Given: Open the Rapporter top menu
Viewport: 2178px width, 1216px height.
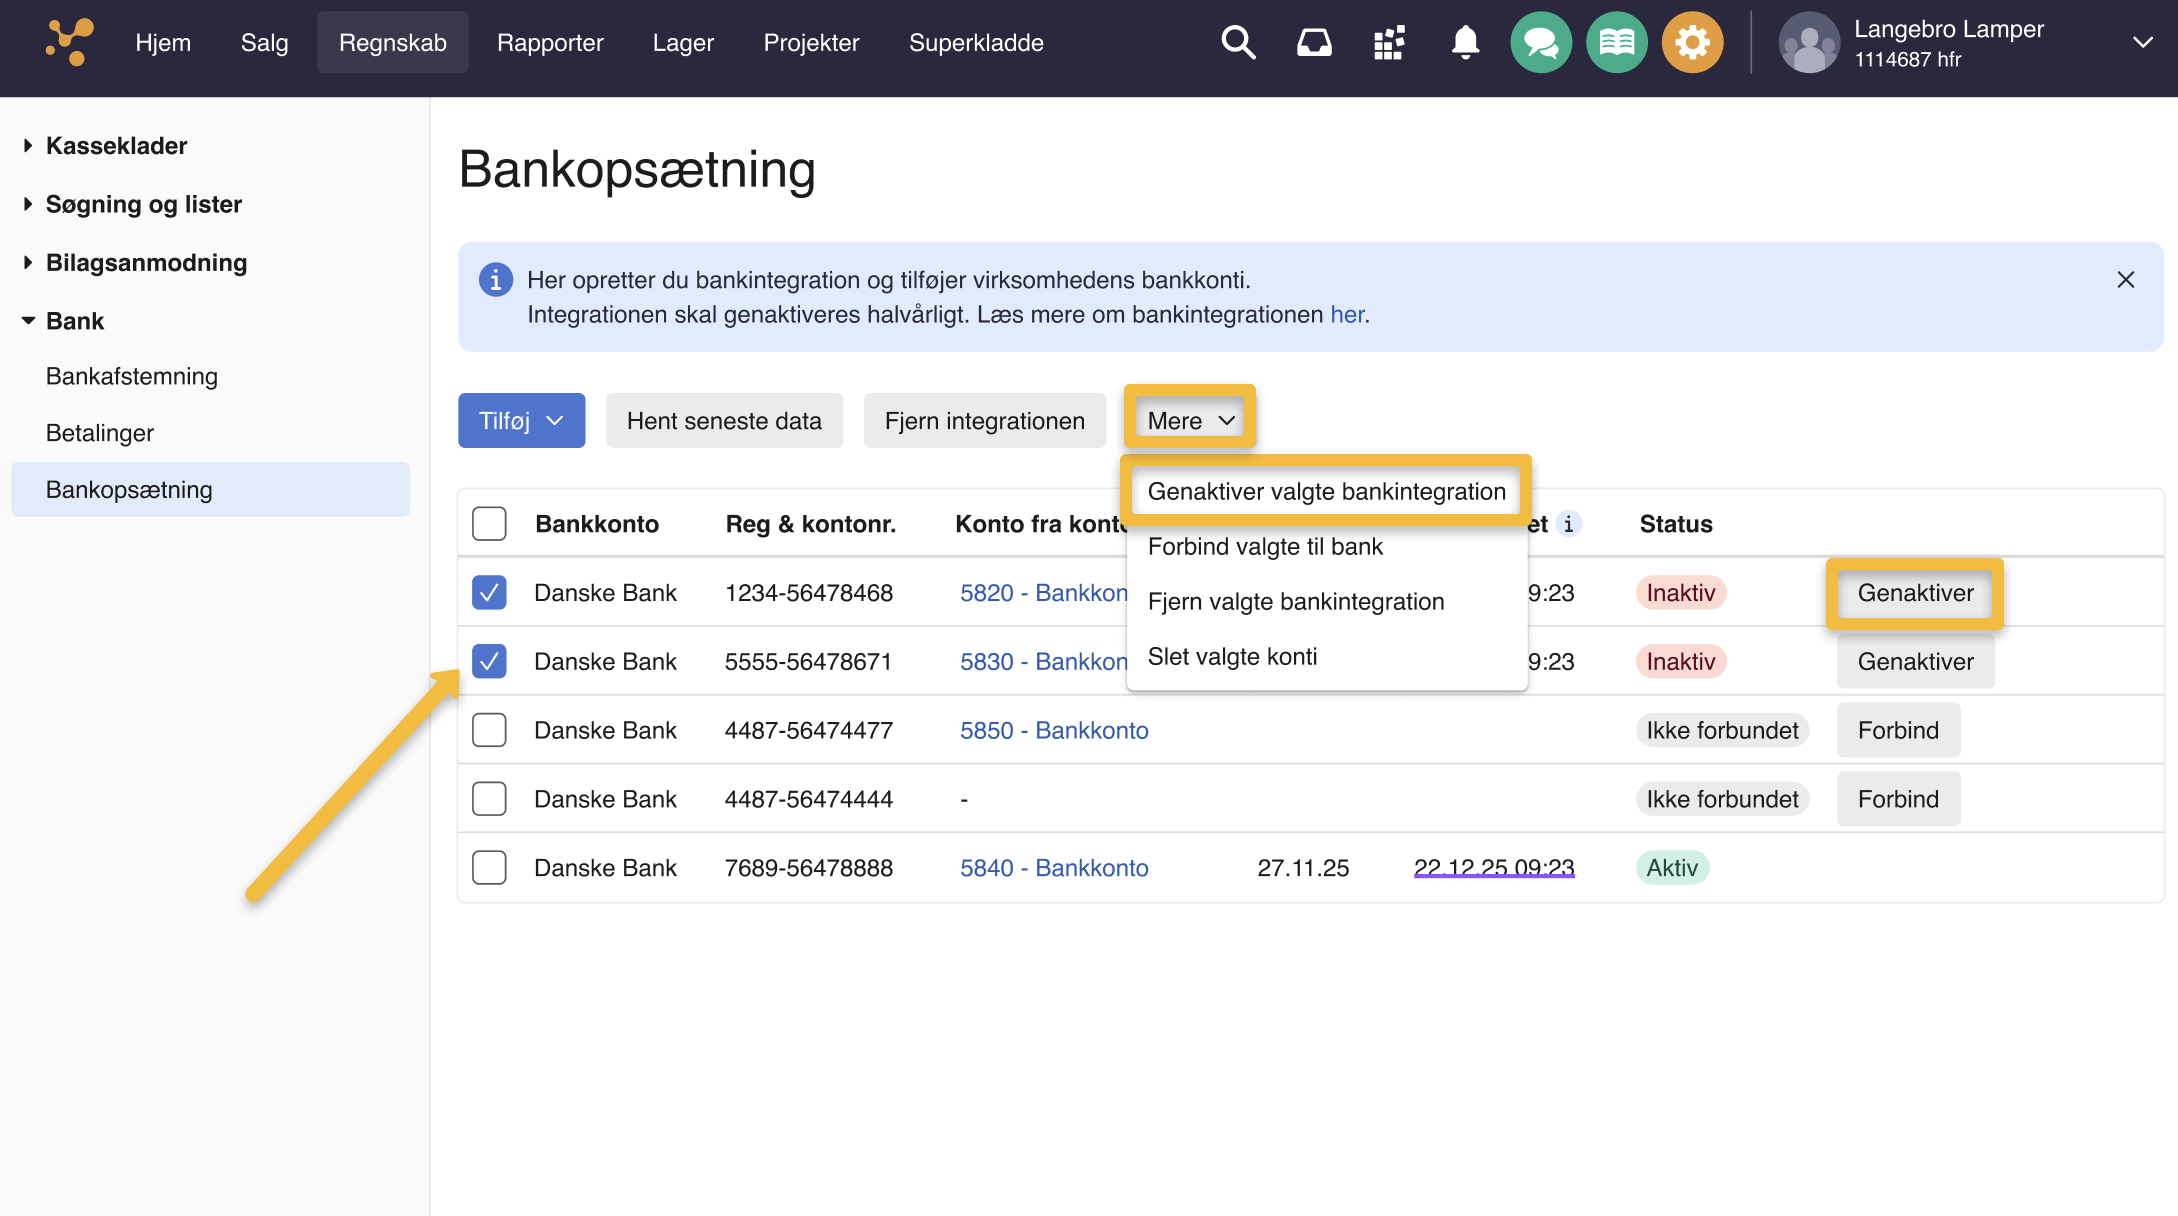Looking at the screenshot, I should pos(550,42).
